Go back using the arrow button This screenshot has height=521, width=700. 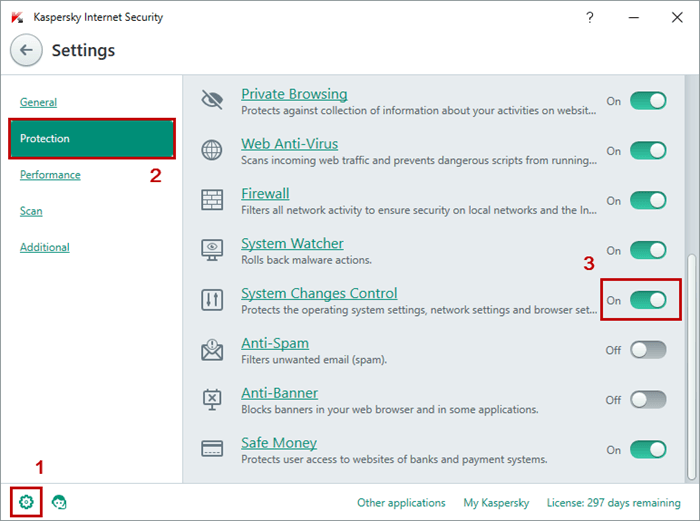(x=26, y=50)
